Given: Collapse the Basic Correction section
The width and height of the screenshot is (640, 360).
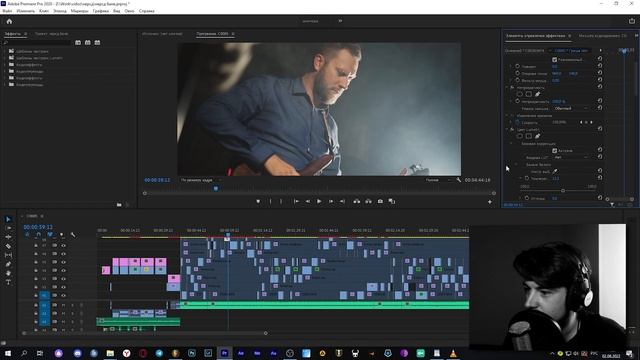Looking at the screenshot, I should (x=511, y=144).
